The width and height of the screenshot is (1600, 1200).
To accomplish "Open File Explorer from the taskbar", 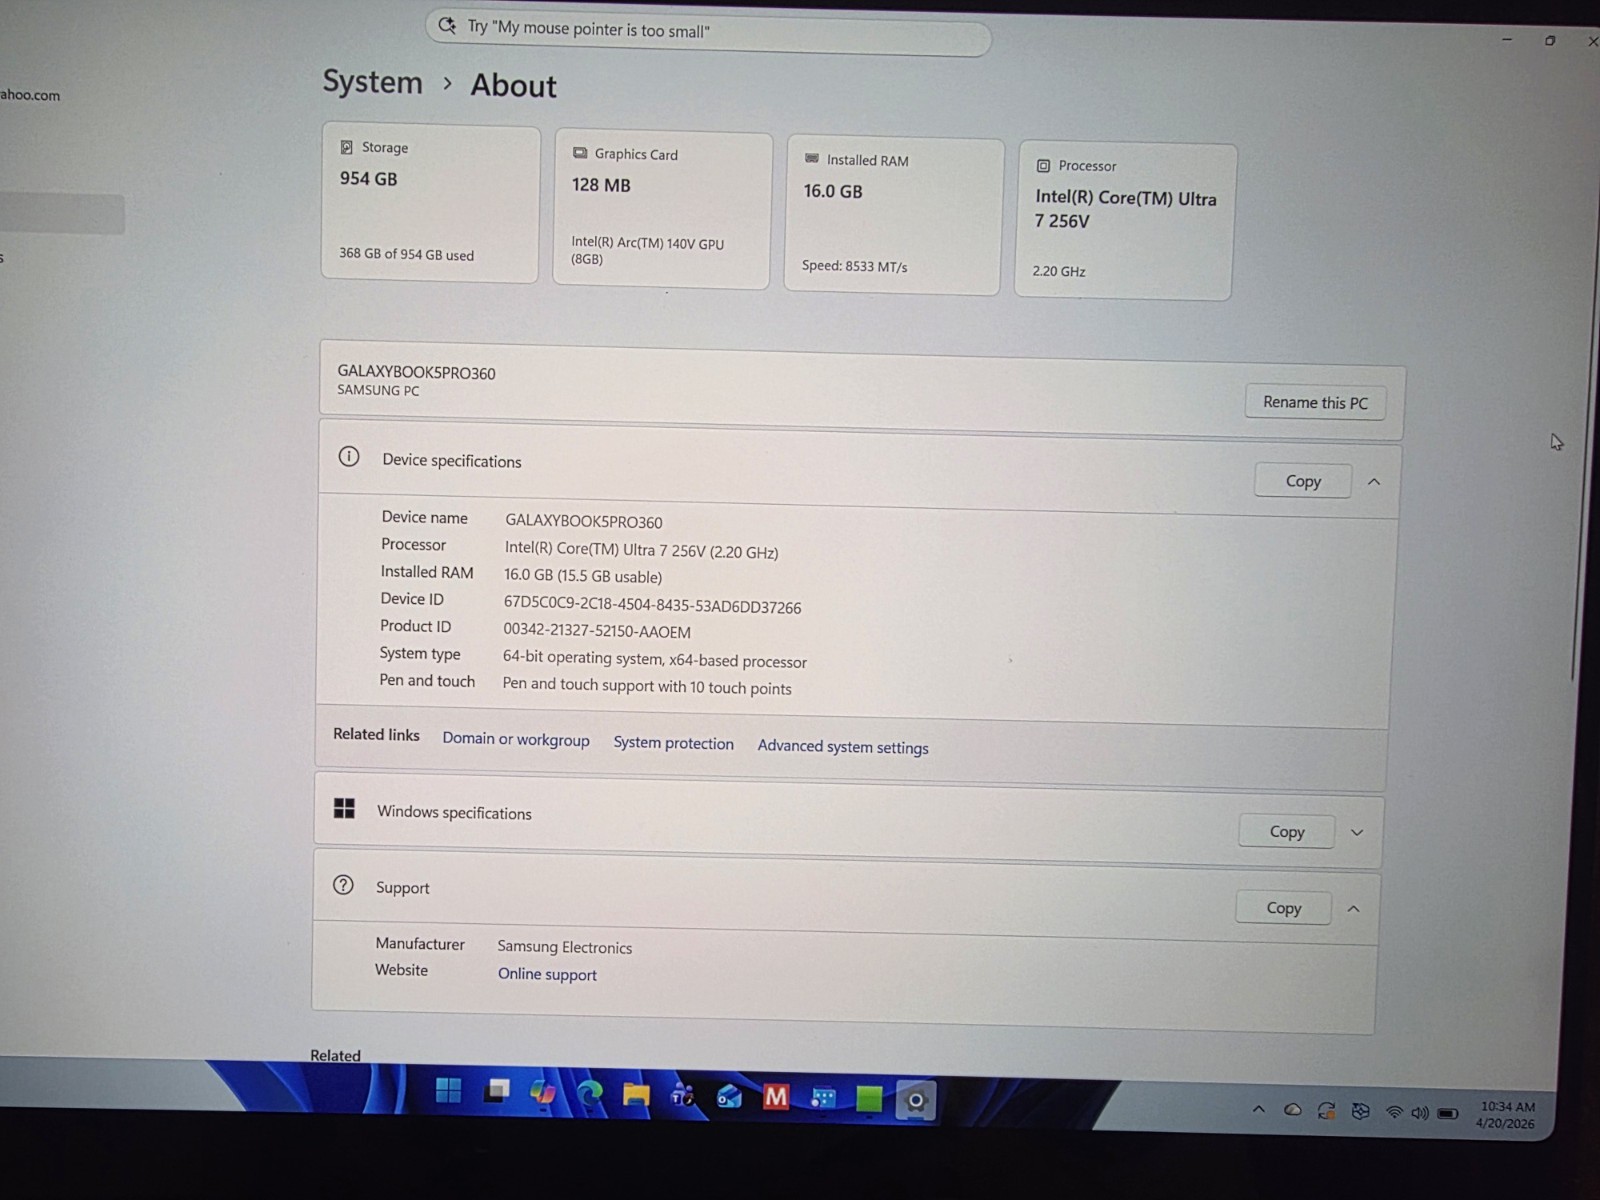I will tap(636, 1096).
